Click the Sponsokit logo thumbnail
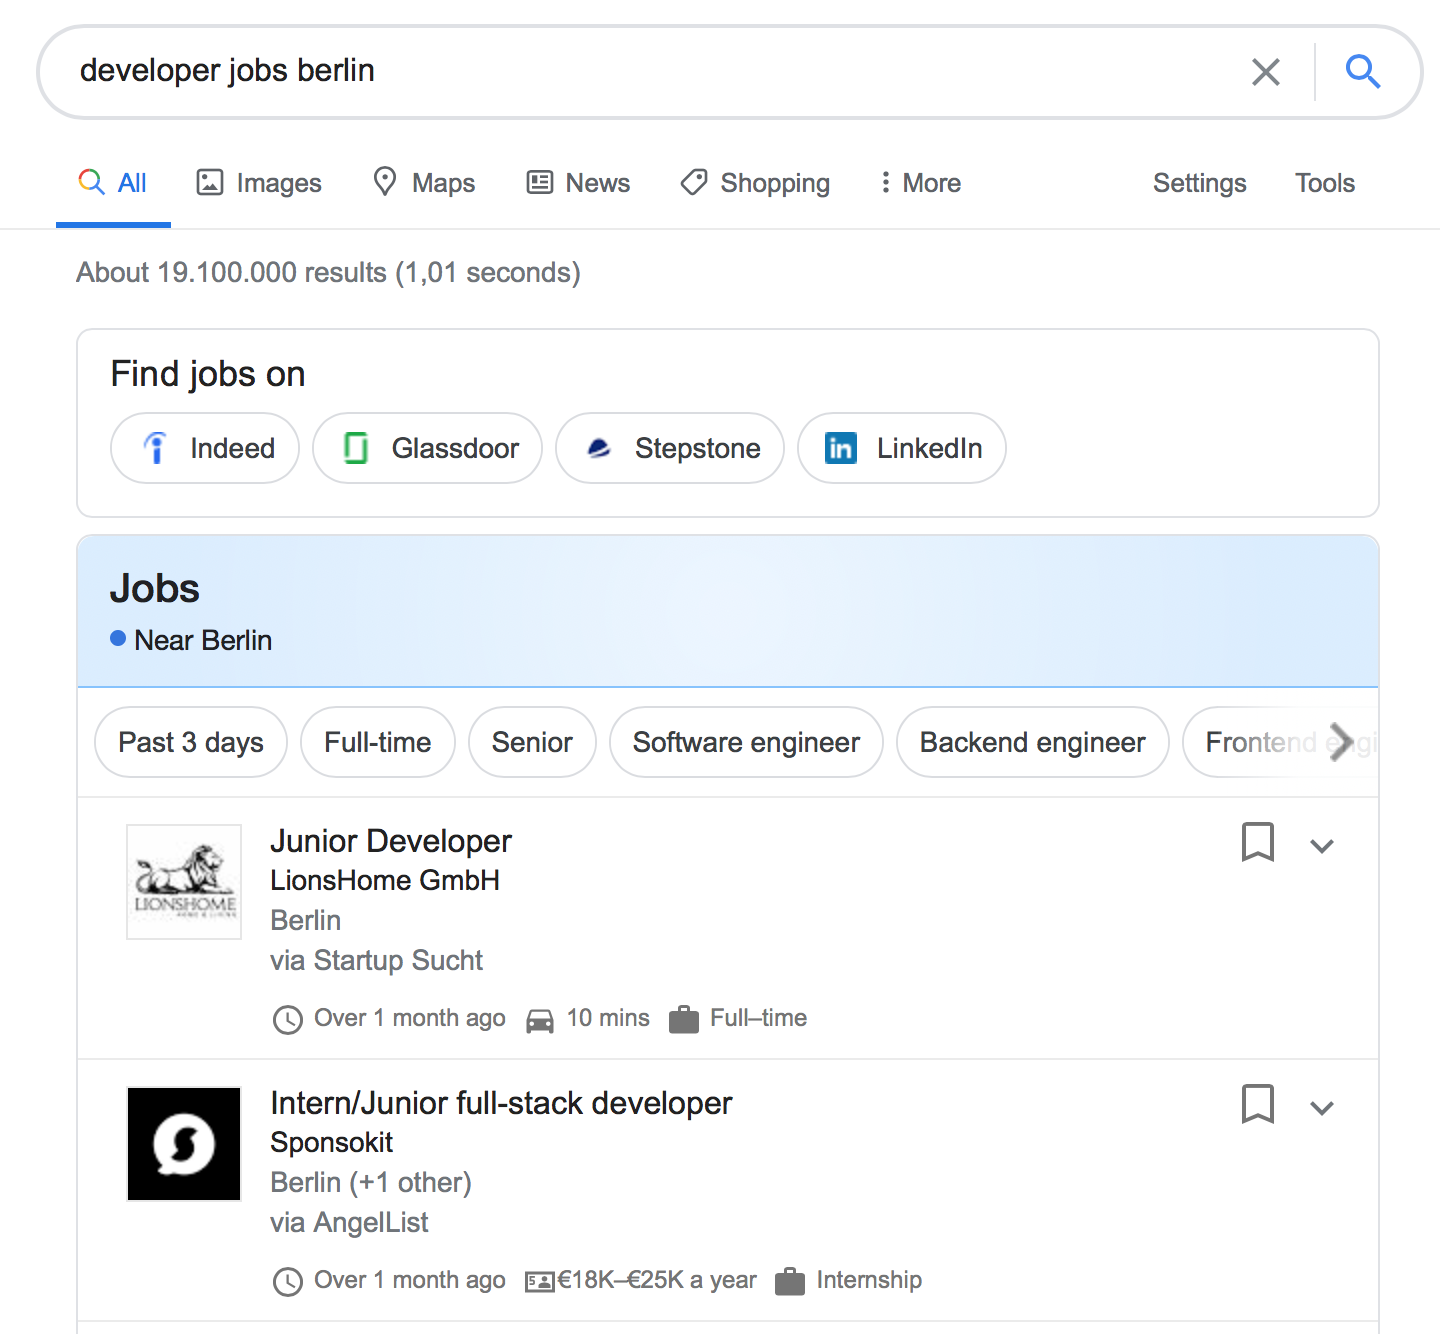 (184, 1144)
